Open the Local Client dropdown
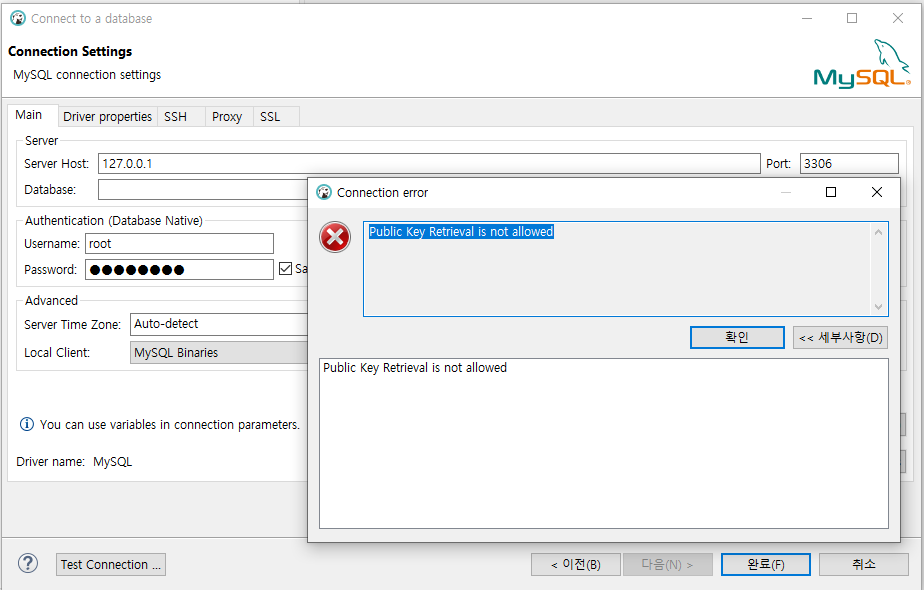 coord(219,352)
